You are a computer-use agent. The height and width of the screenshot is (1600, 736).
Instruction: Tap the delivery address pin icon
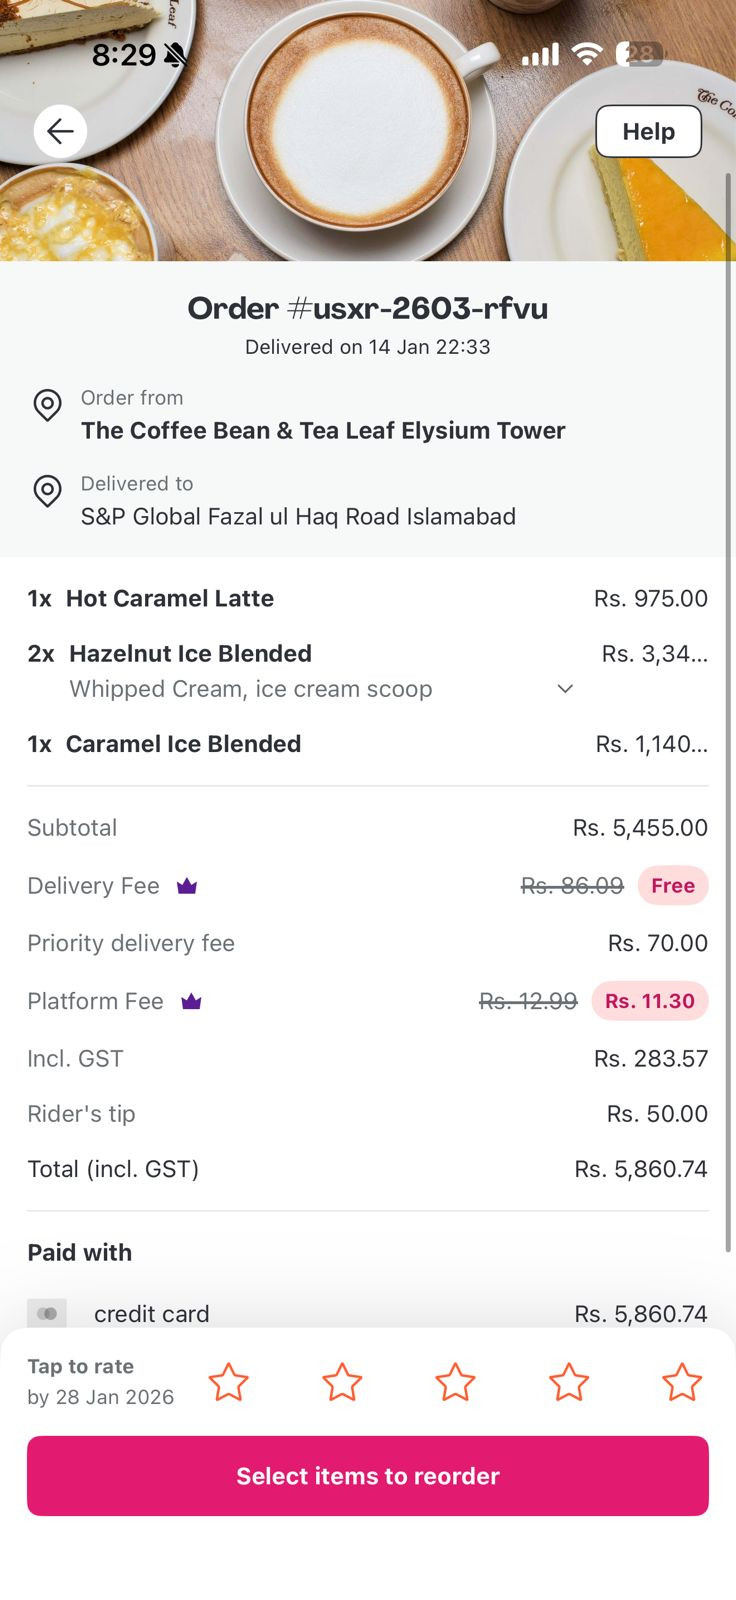click(x=47, y=490)
